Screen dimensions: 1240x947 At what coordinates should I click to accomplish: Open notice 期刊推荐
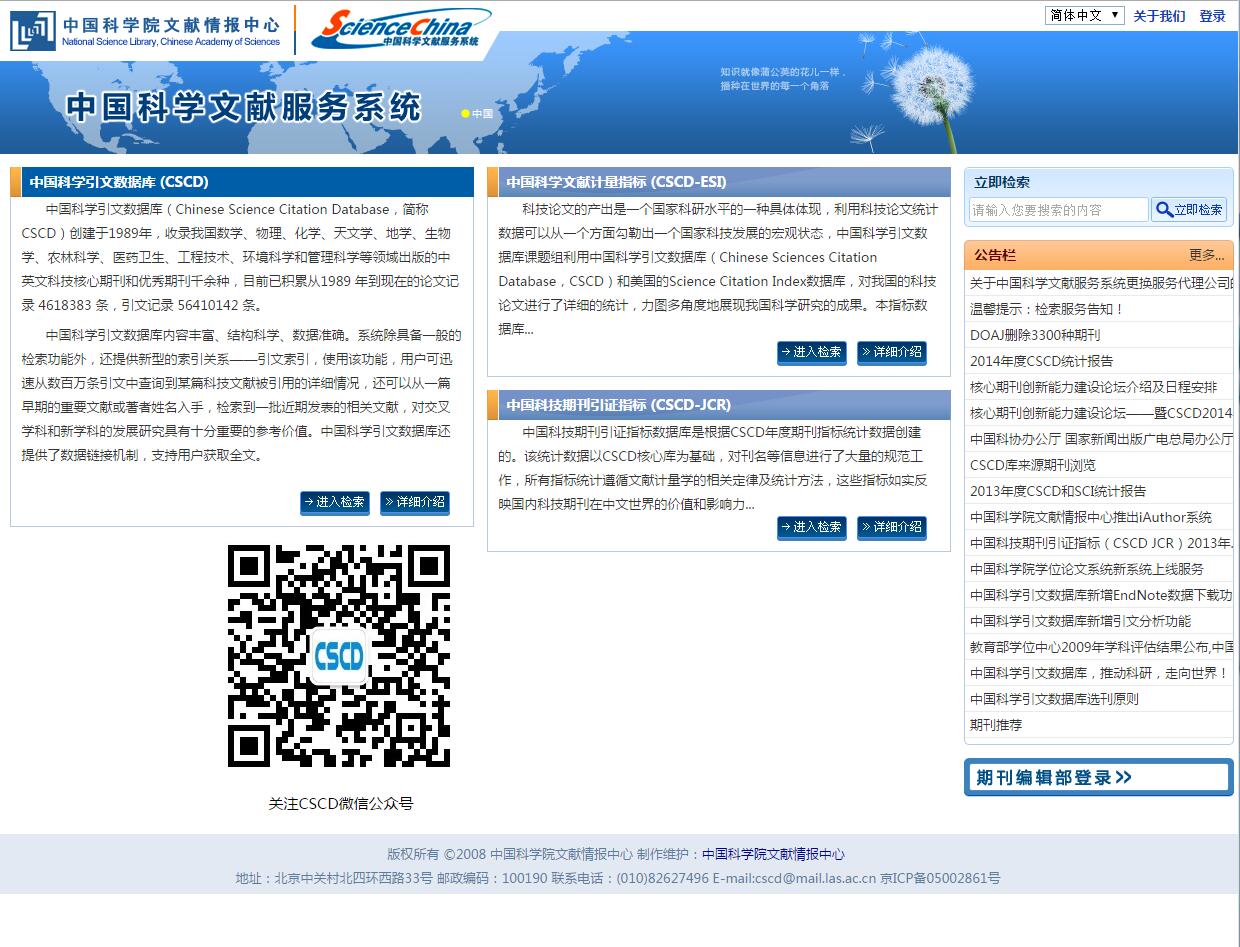[996, 725]
